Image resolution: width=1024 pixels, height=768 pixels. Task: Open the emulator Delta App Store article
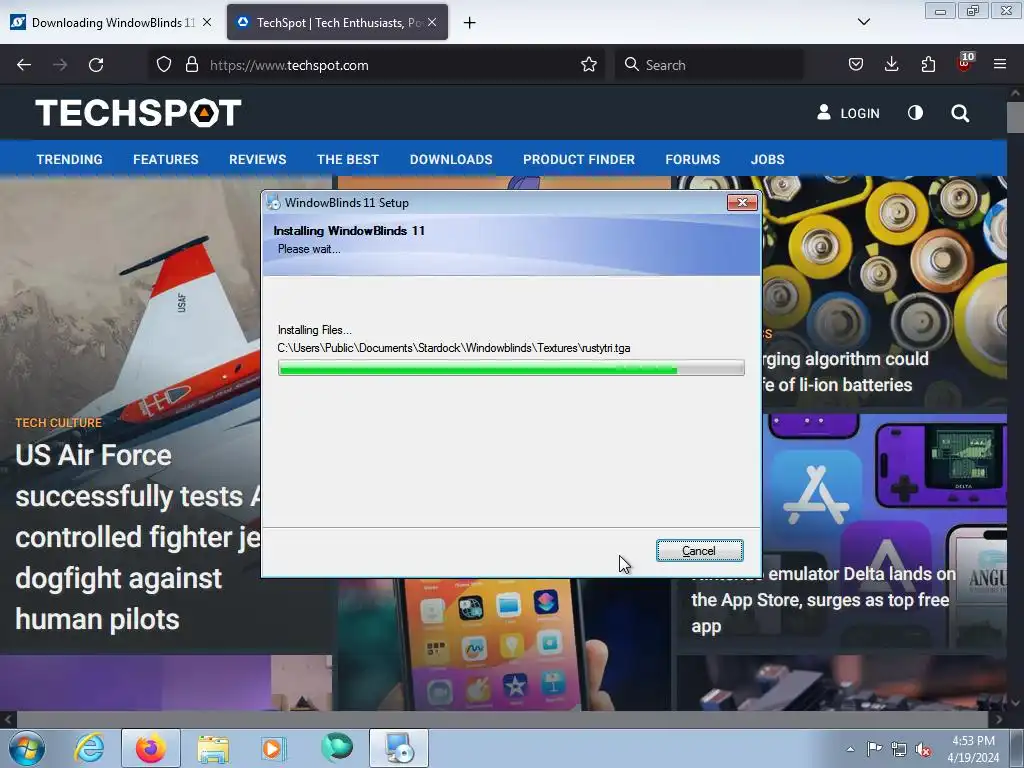[823, 600]
